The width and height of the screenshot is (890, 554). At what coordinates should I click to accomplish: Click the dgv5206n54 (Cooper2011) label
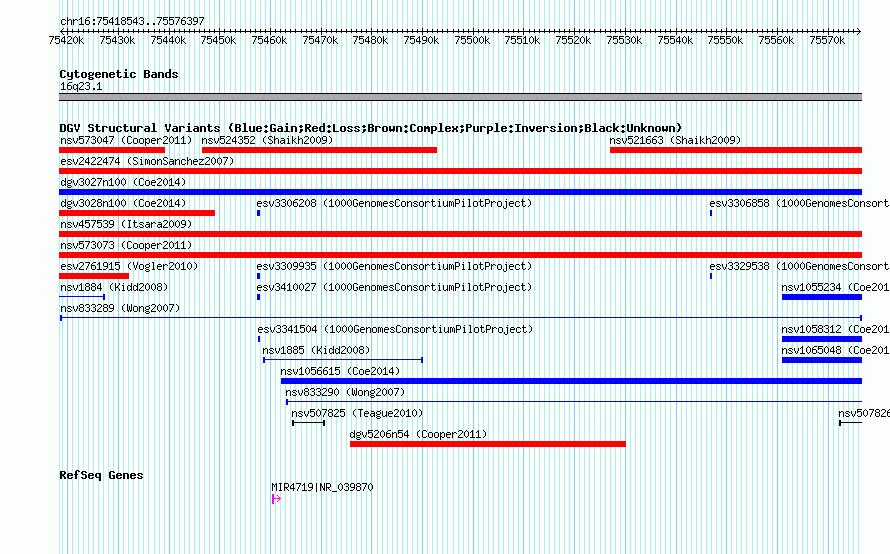[418, 434]
